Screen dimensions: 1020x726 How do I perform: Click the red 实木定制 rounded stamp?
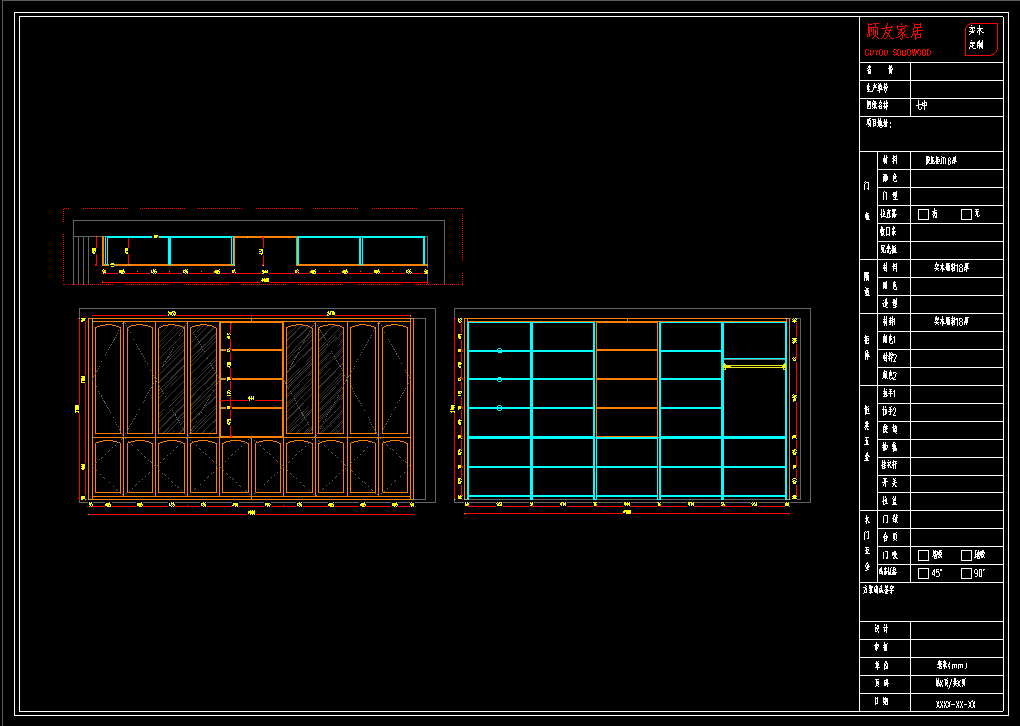(981, 39)
